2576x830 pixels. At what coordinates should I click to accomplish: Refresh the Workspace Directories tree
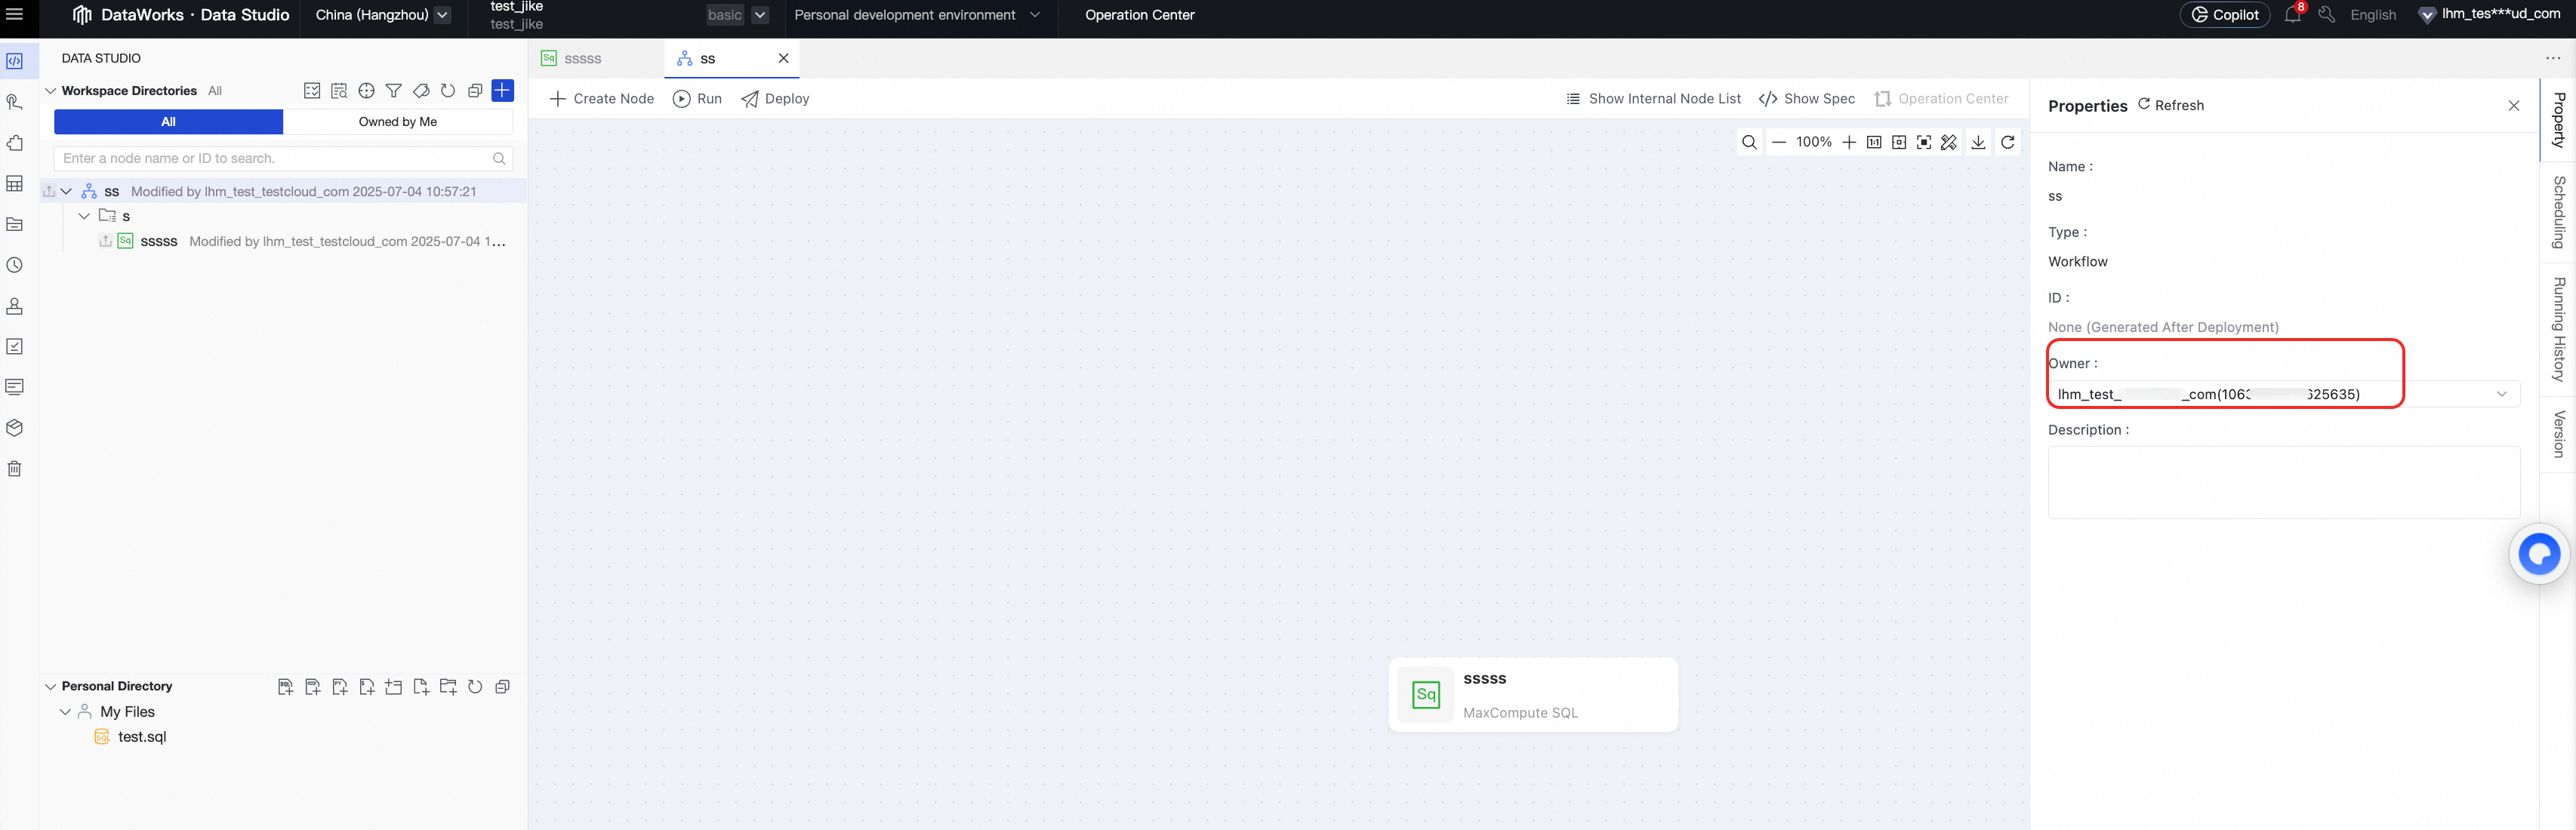[x=448, y=91]
